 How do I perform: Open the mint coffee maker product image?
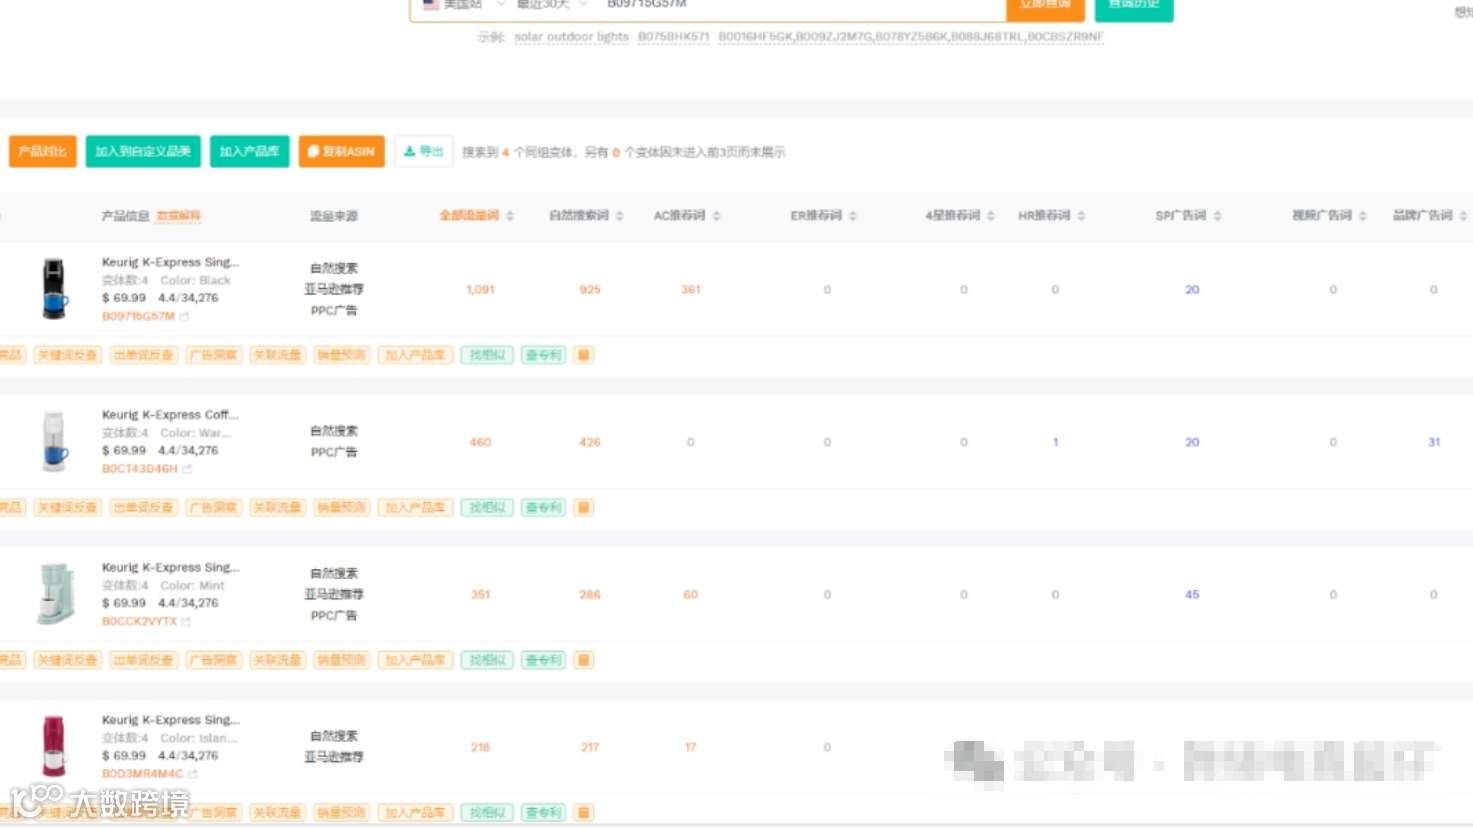pyautogui.click(x=55, y=594)
